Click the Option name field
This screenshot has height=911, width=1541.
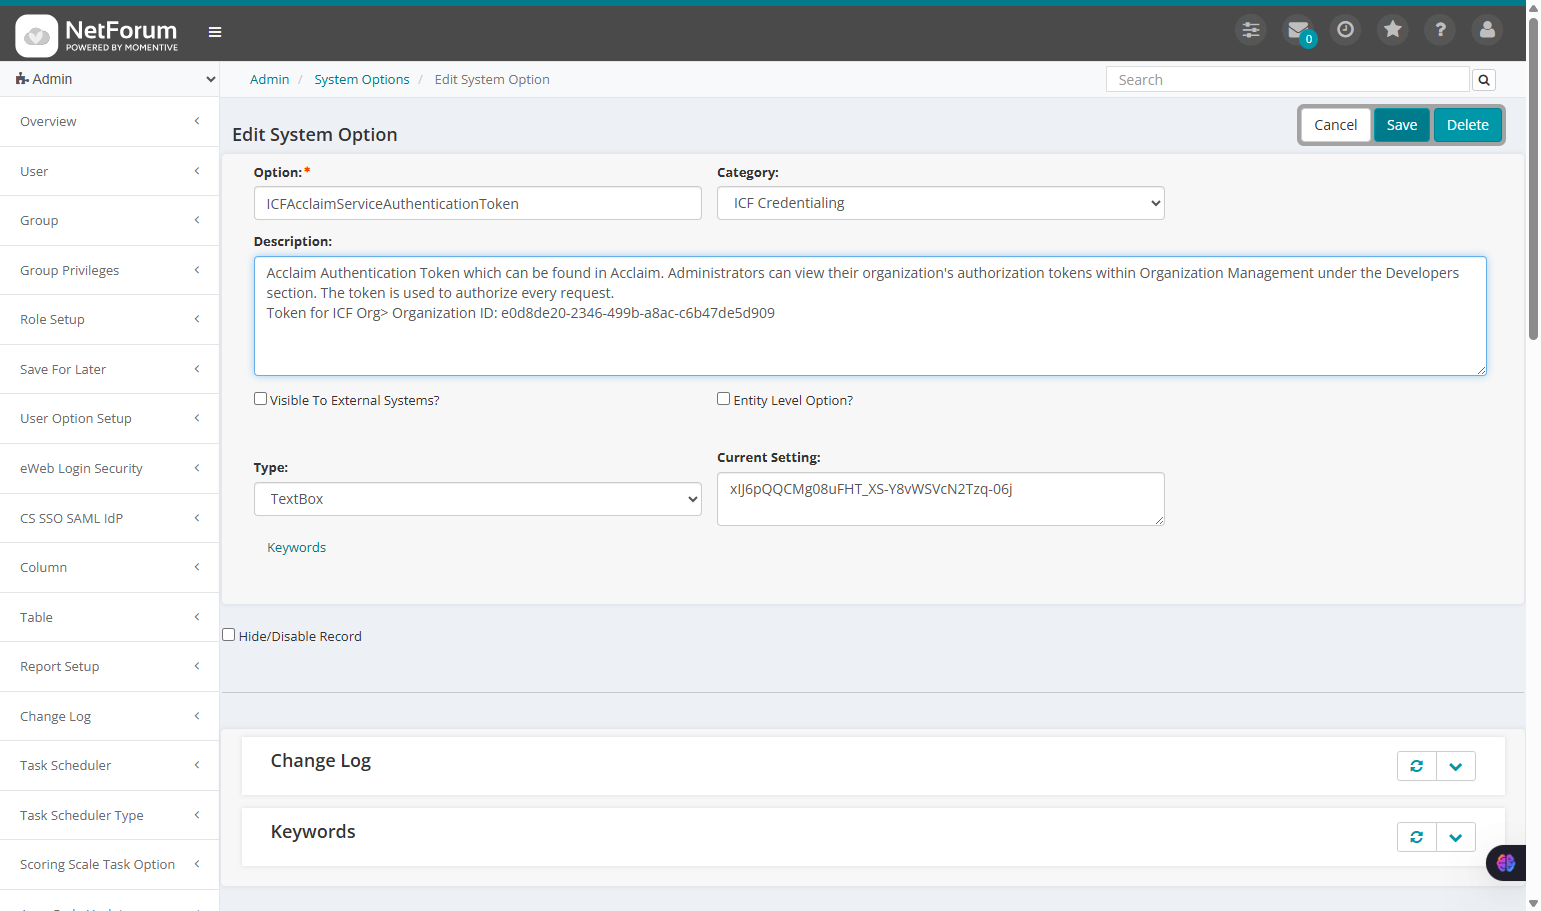[x=477, y=203]
